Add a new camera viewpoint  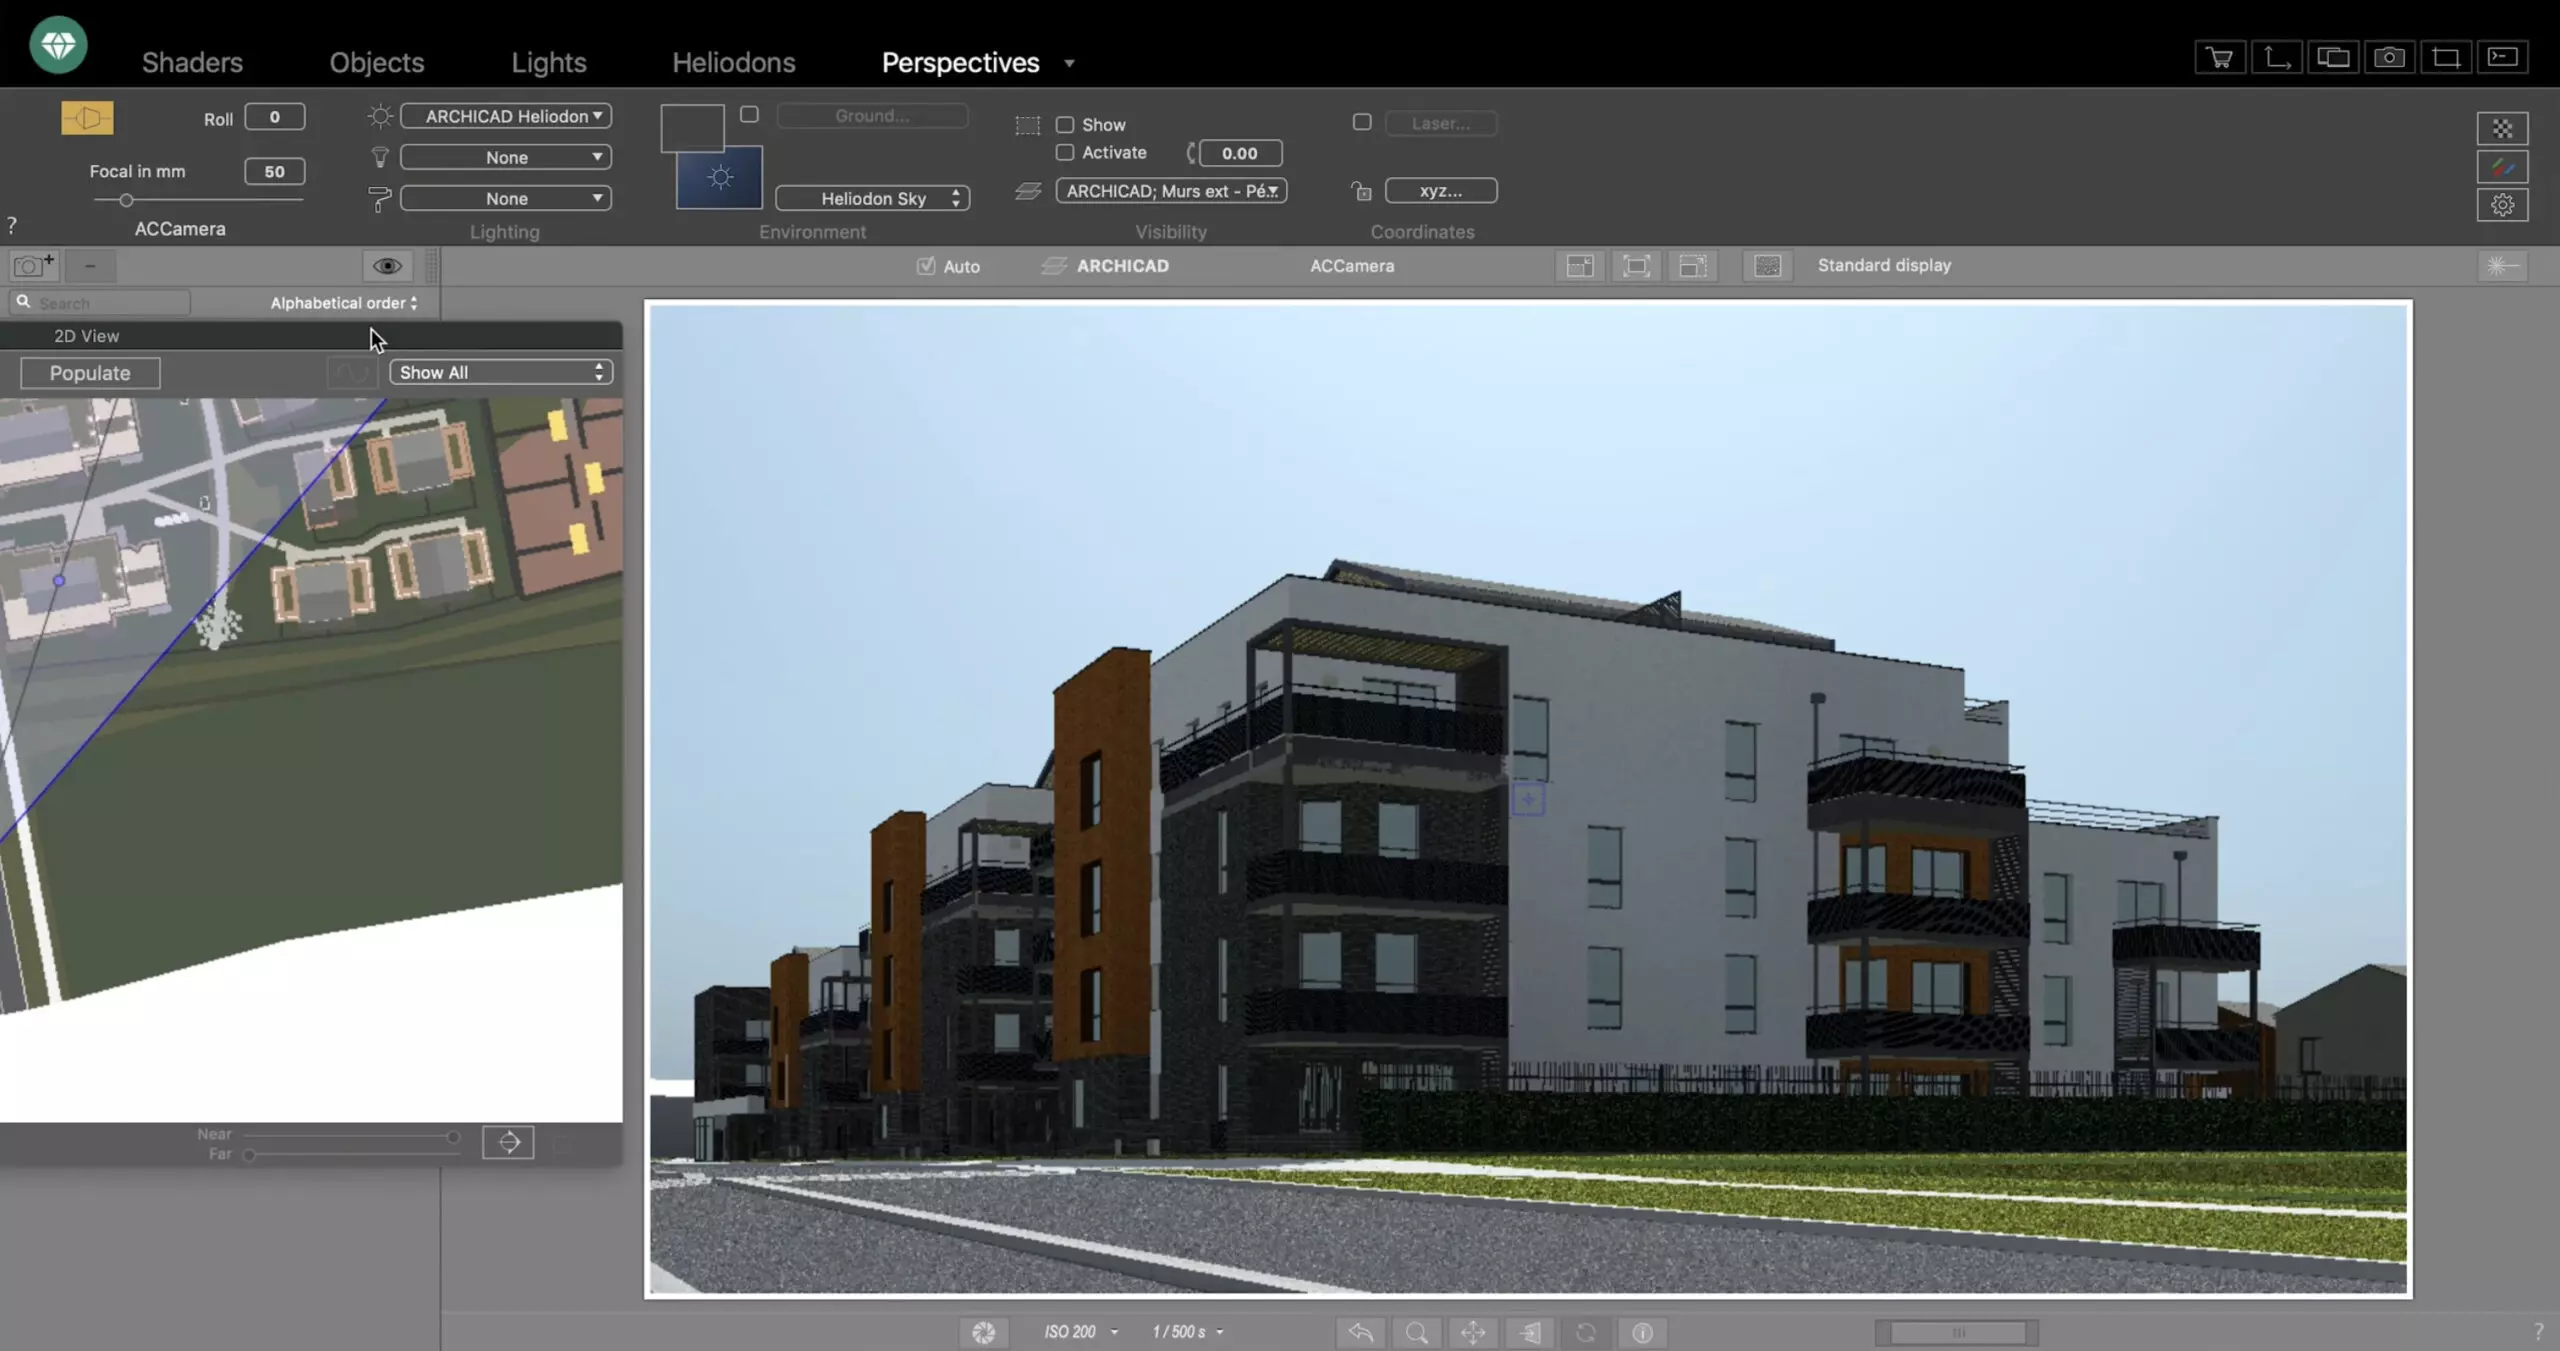tap(34, 266)
